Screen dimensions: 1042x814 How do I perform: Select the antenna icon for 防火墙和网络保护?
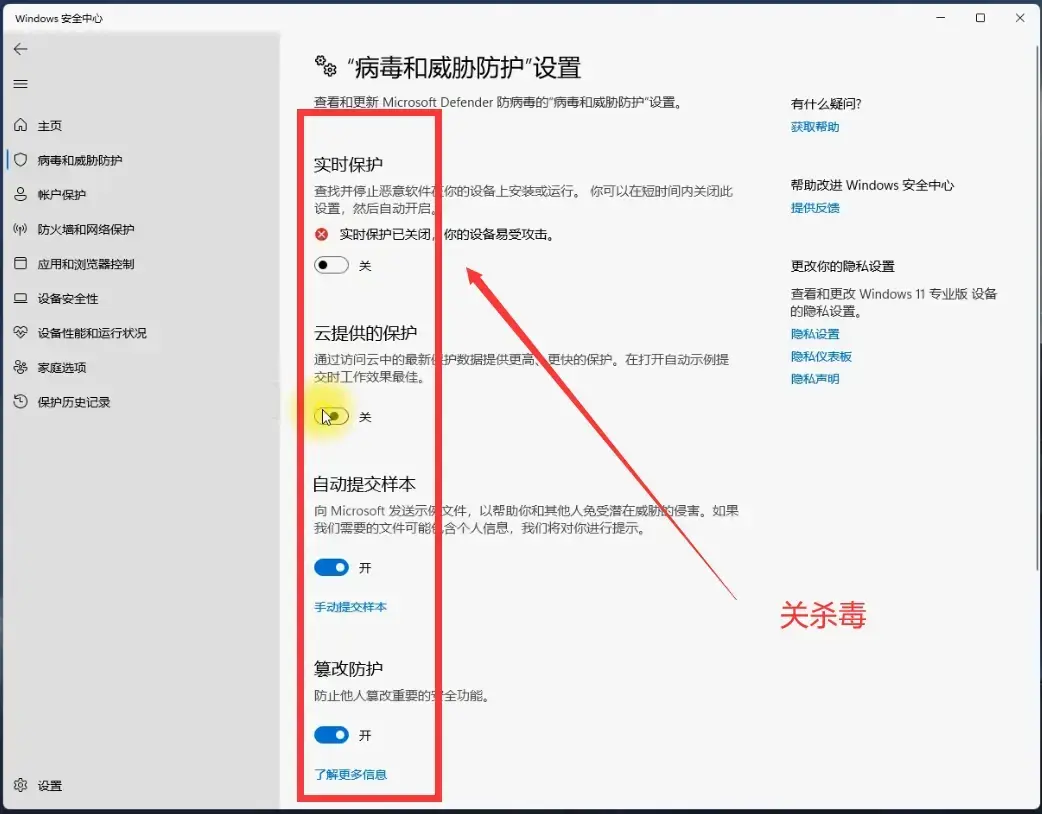[x=21, y=229]
